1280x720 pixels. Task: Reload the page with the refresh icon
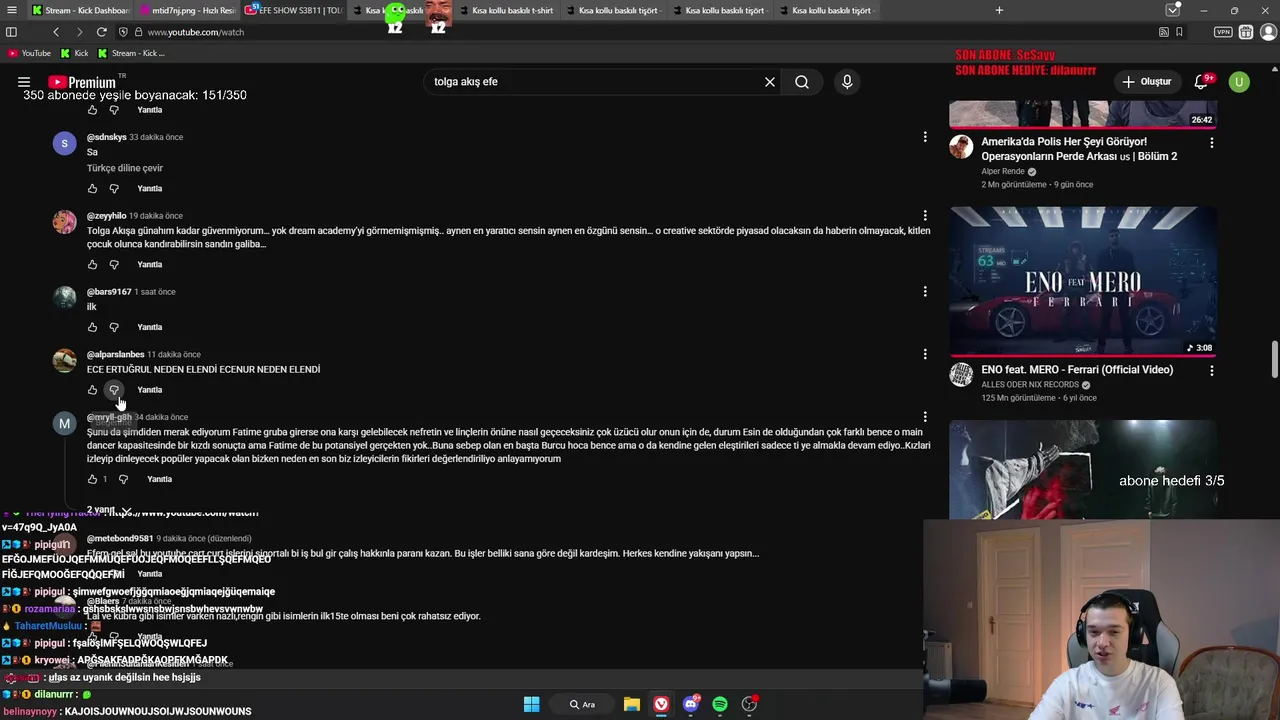click(x=101, y=32)
